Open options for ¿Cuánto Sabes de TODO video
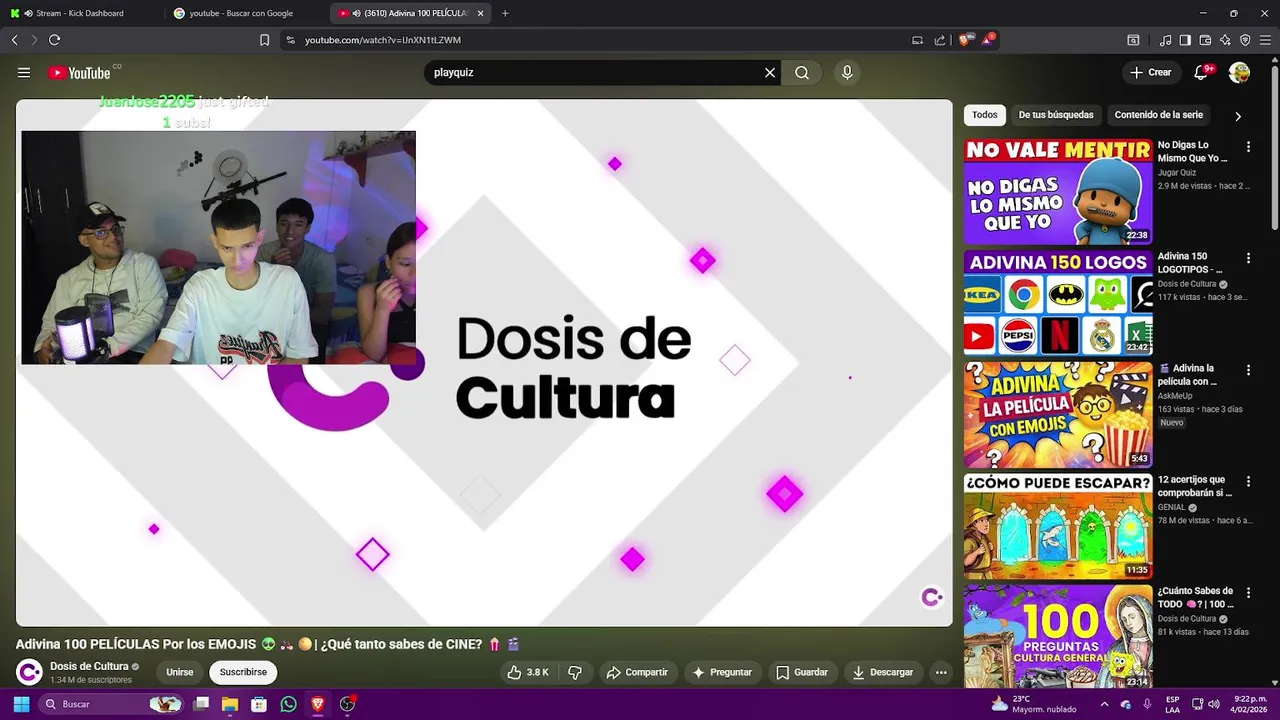The image size is (1280, 720). (1248, 593)
